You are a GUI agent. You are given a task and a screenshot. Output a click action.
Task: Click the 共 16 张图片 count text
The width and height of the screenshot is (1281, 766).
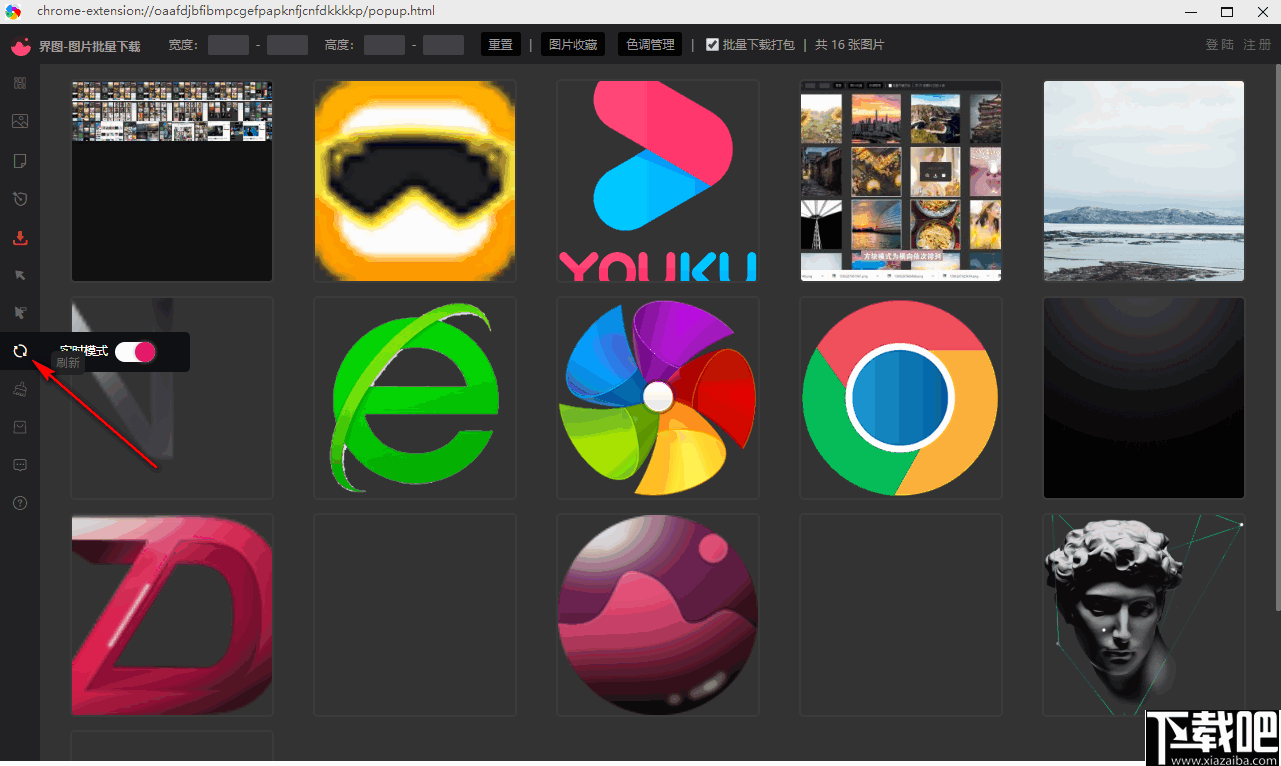tap(850, 45)
